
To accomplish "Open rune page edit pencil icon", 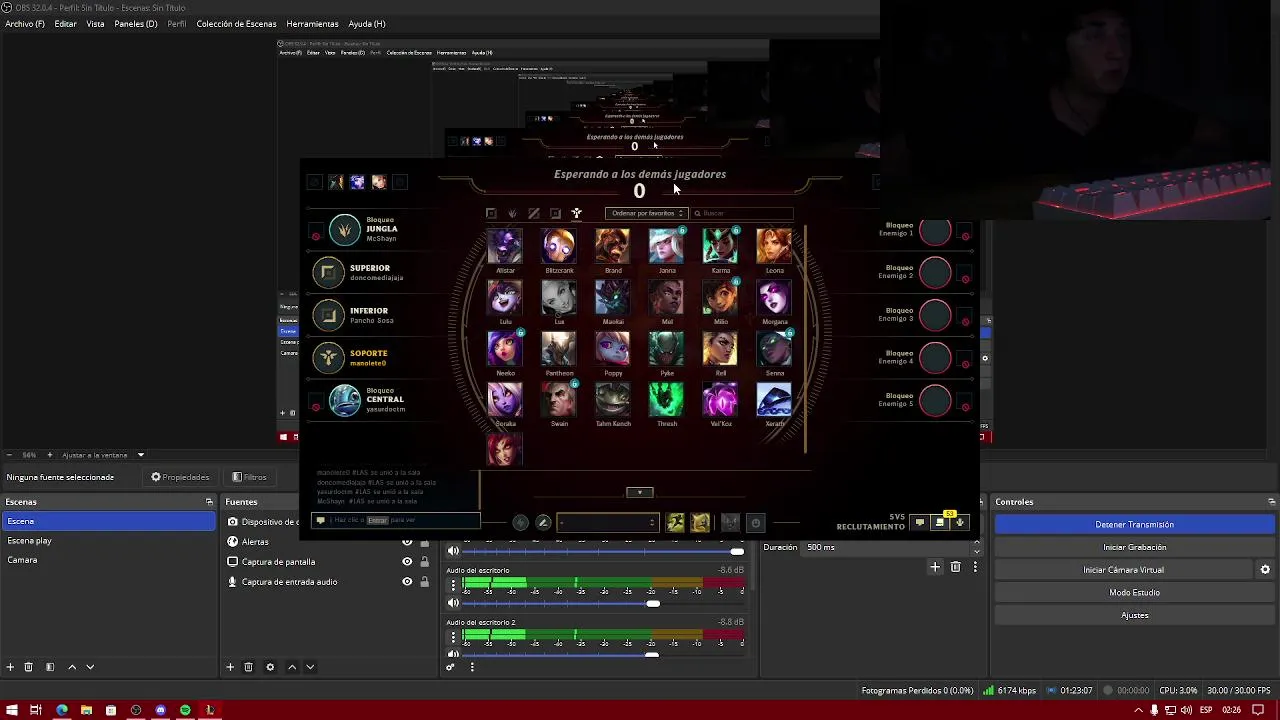I will coord(543,522).
